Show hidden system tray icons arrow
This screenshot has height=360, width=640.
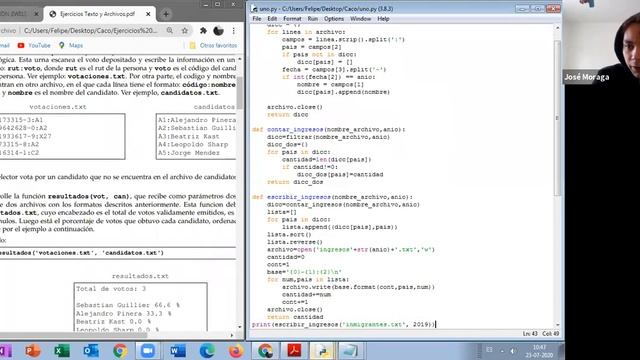(502, 351)
